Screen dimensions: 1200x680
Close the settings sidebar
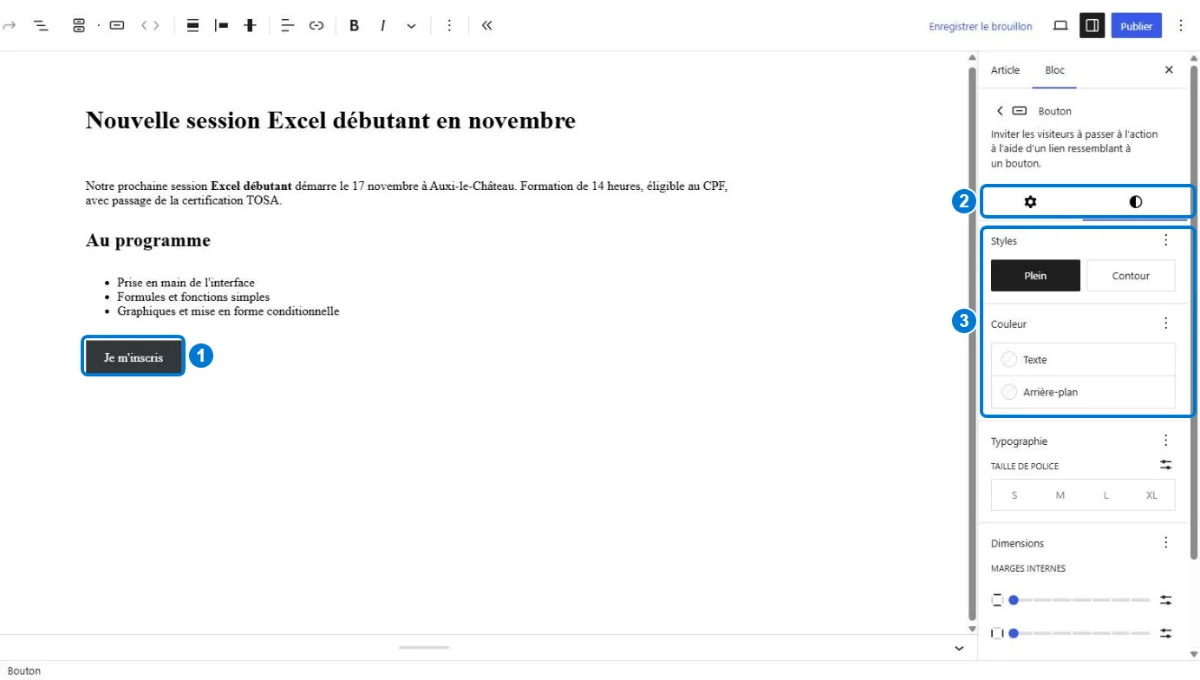tap(1169, 70)
